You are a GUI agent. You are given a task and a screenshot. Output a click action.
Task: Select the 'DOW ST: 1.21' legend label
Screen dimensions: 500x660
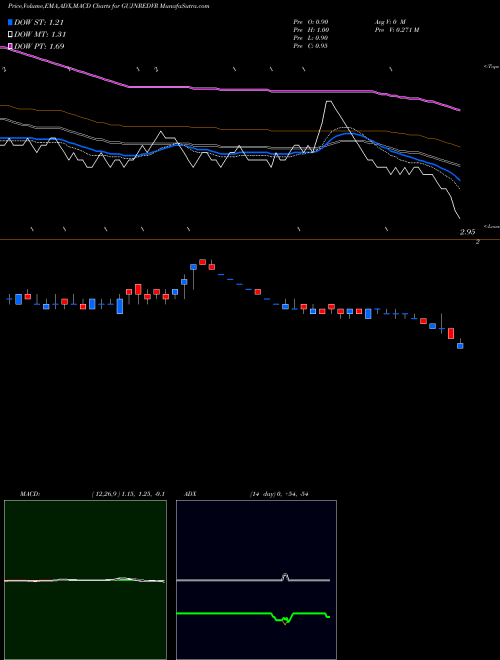click(x=39, y=22)
